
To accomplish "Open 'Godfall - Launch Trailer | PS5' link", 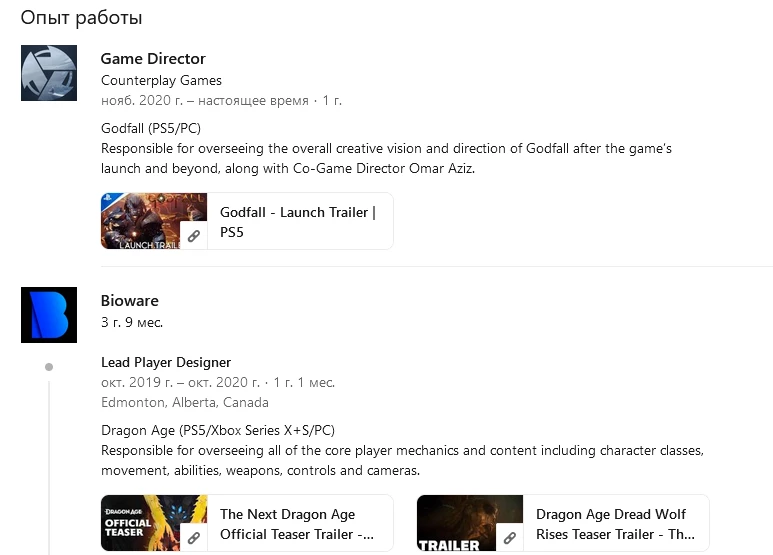I will click(298, 222).
